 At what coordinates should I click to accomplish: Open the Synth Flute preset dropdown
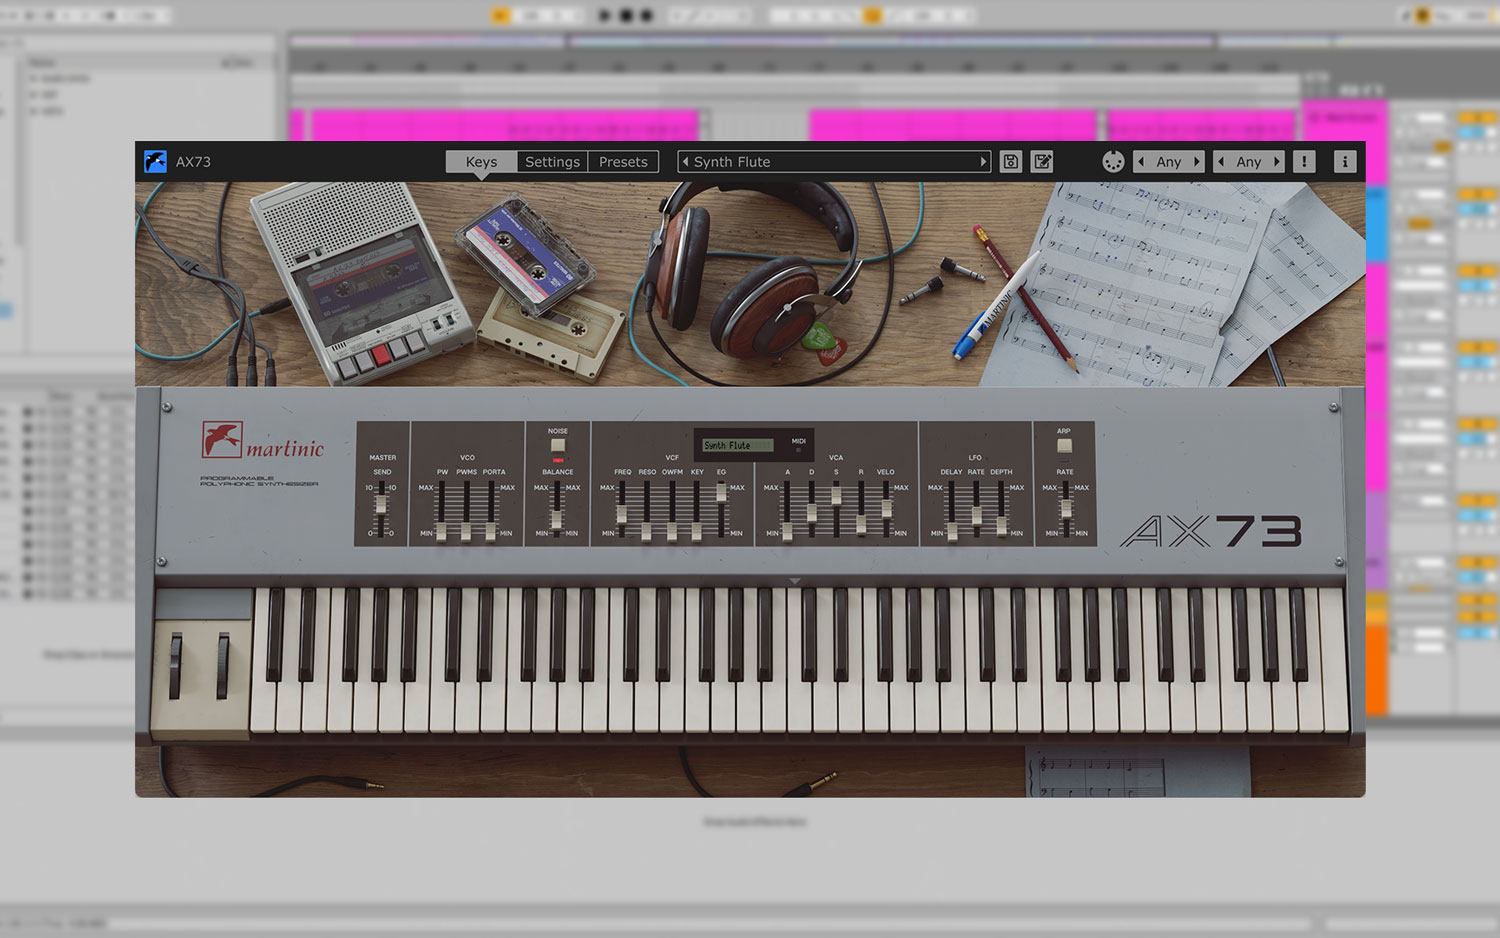(834, 161)
